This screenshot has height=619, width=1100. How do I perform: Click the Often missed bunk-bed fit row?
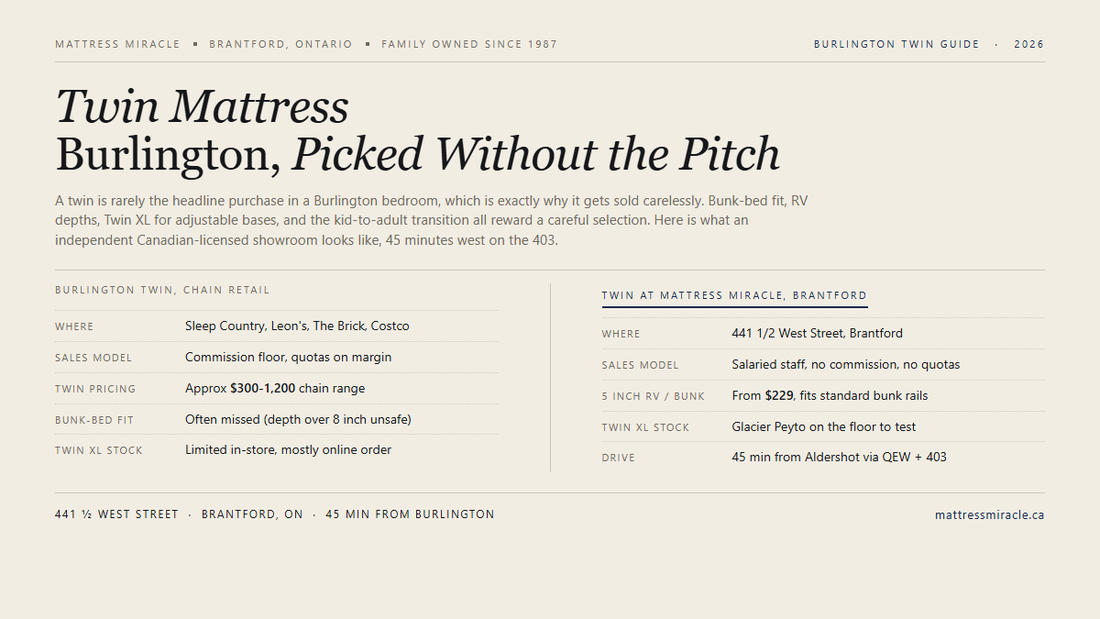[x=277, y=419]
